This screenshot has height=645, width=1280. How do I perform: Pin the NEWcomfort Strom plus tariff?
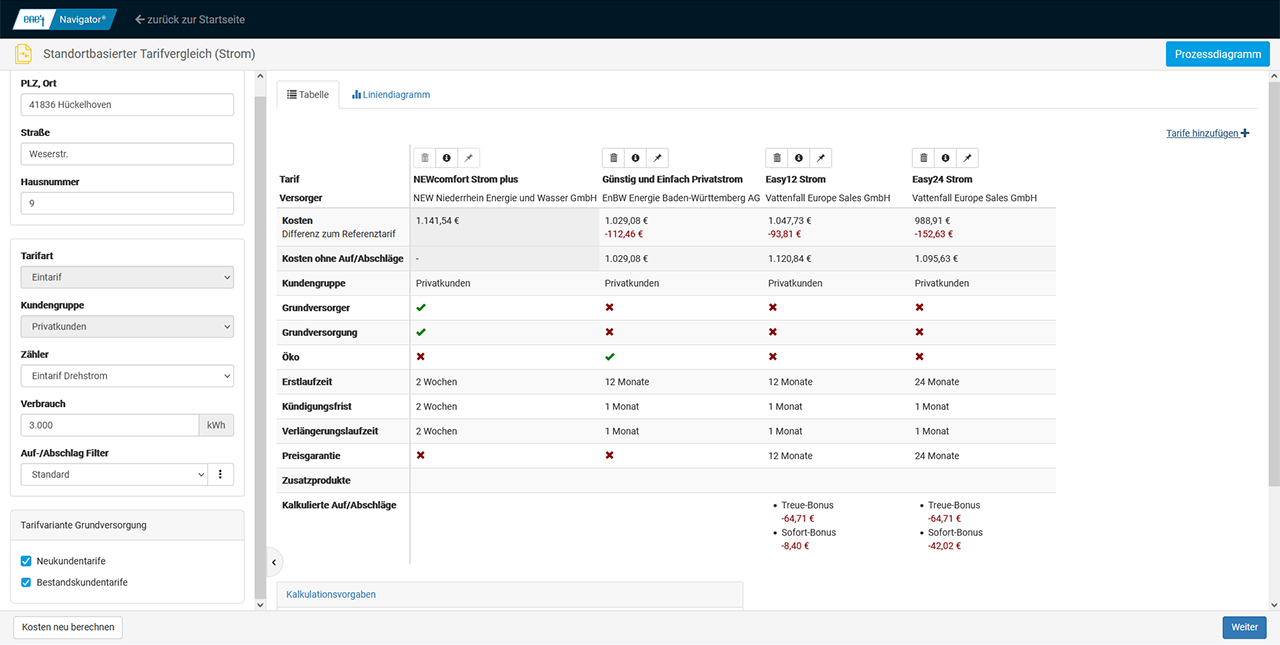[x=468, y=158]
